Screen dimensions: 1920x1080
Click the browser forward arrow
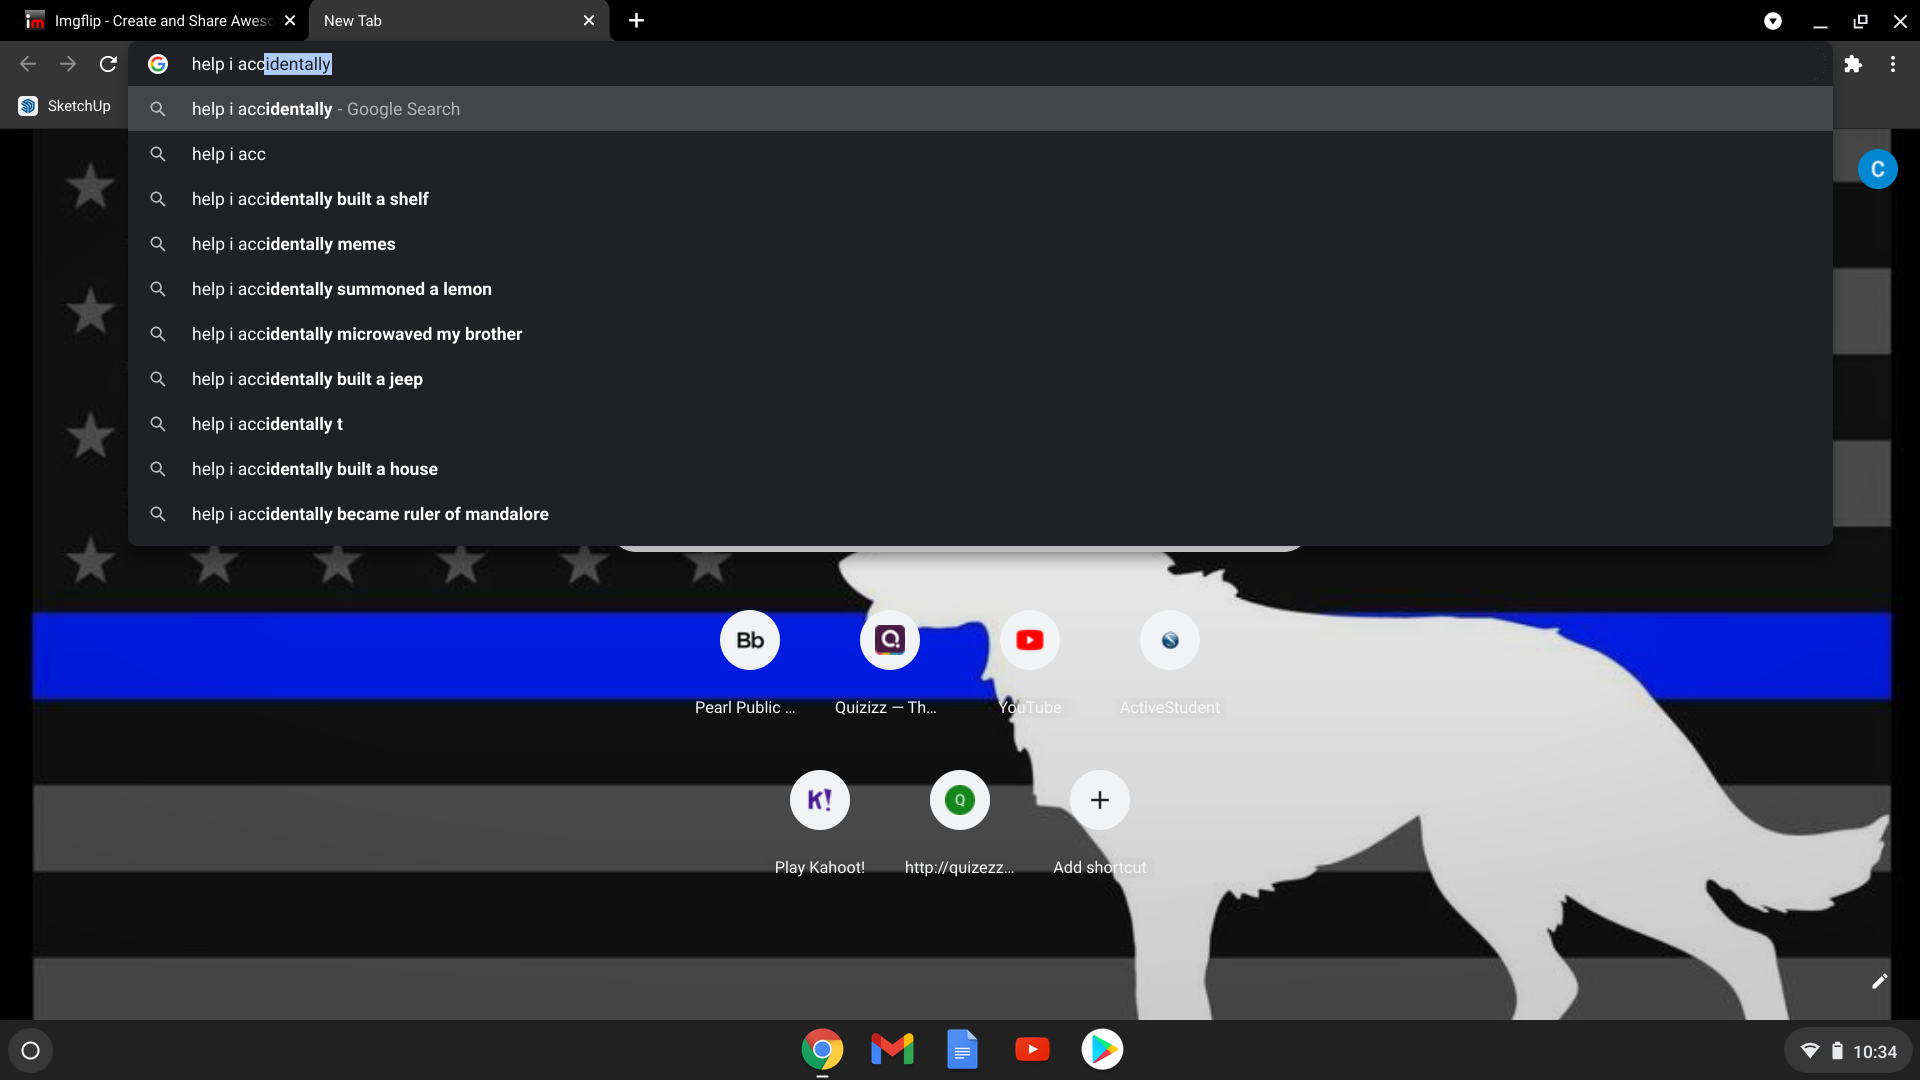(68, 64)
